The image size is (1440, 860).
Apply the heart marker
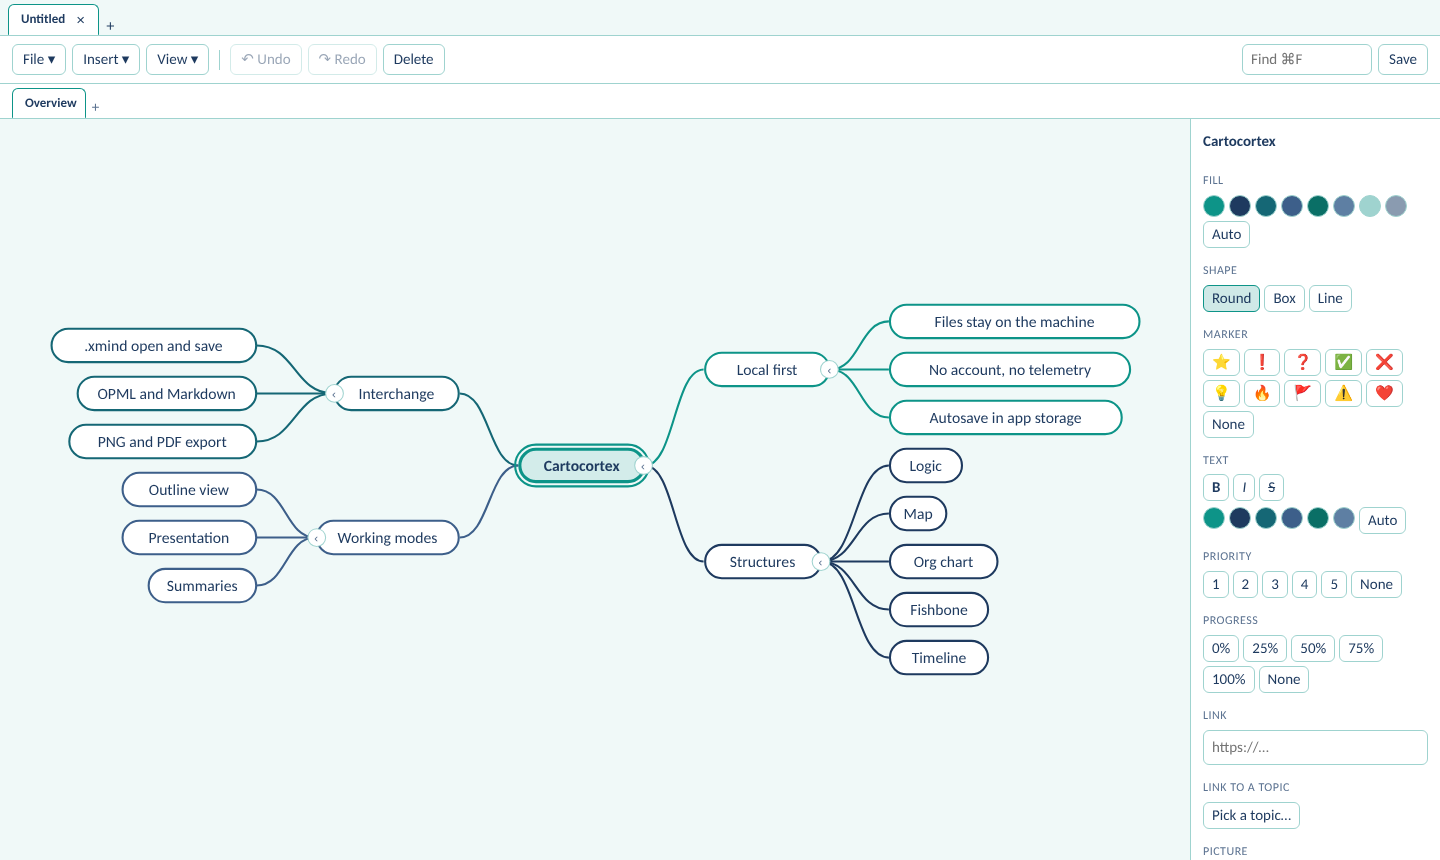click(1384, 393)
